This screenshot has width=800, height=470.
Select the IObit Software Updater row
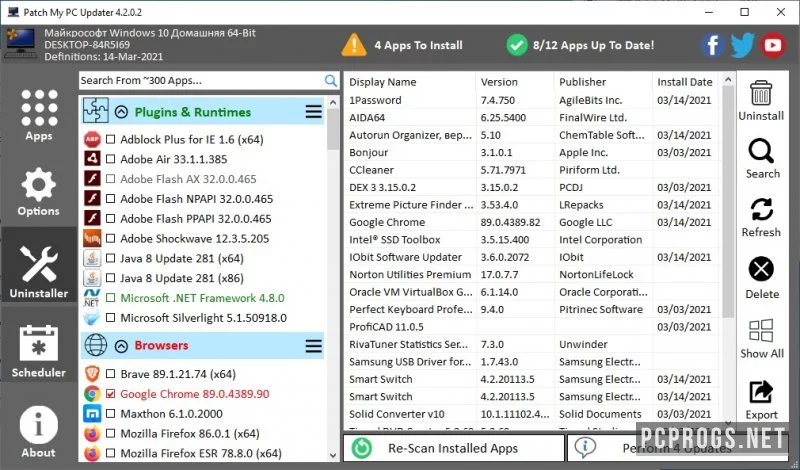point(532,257)
